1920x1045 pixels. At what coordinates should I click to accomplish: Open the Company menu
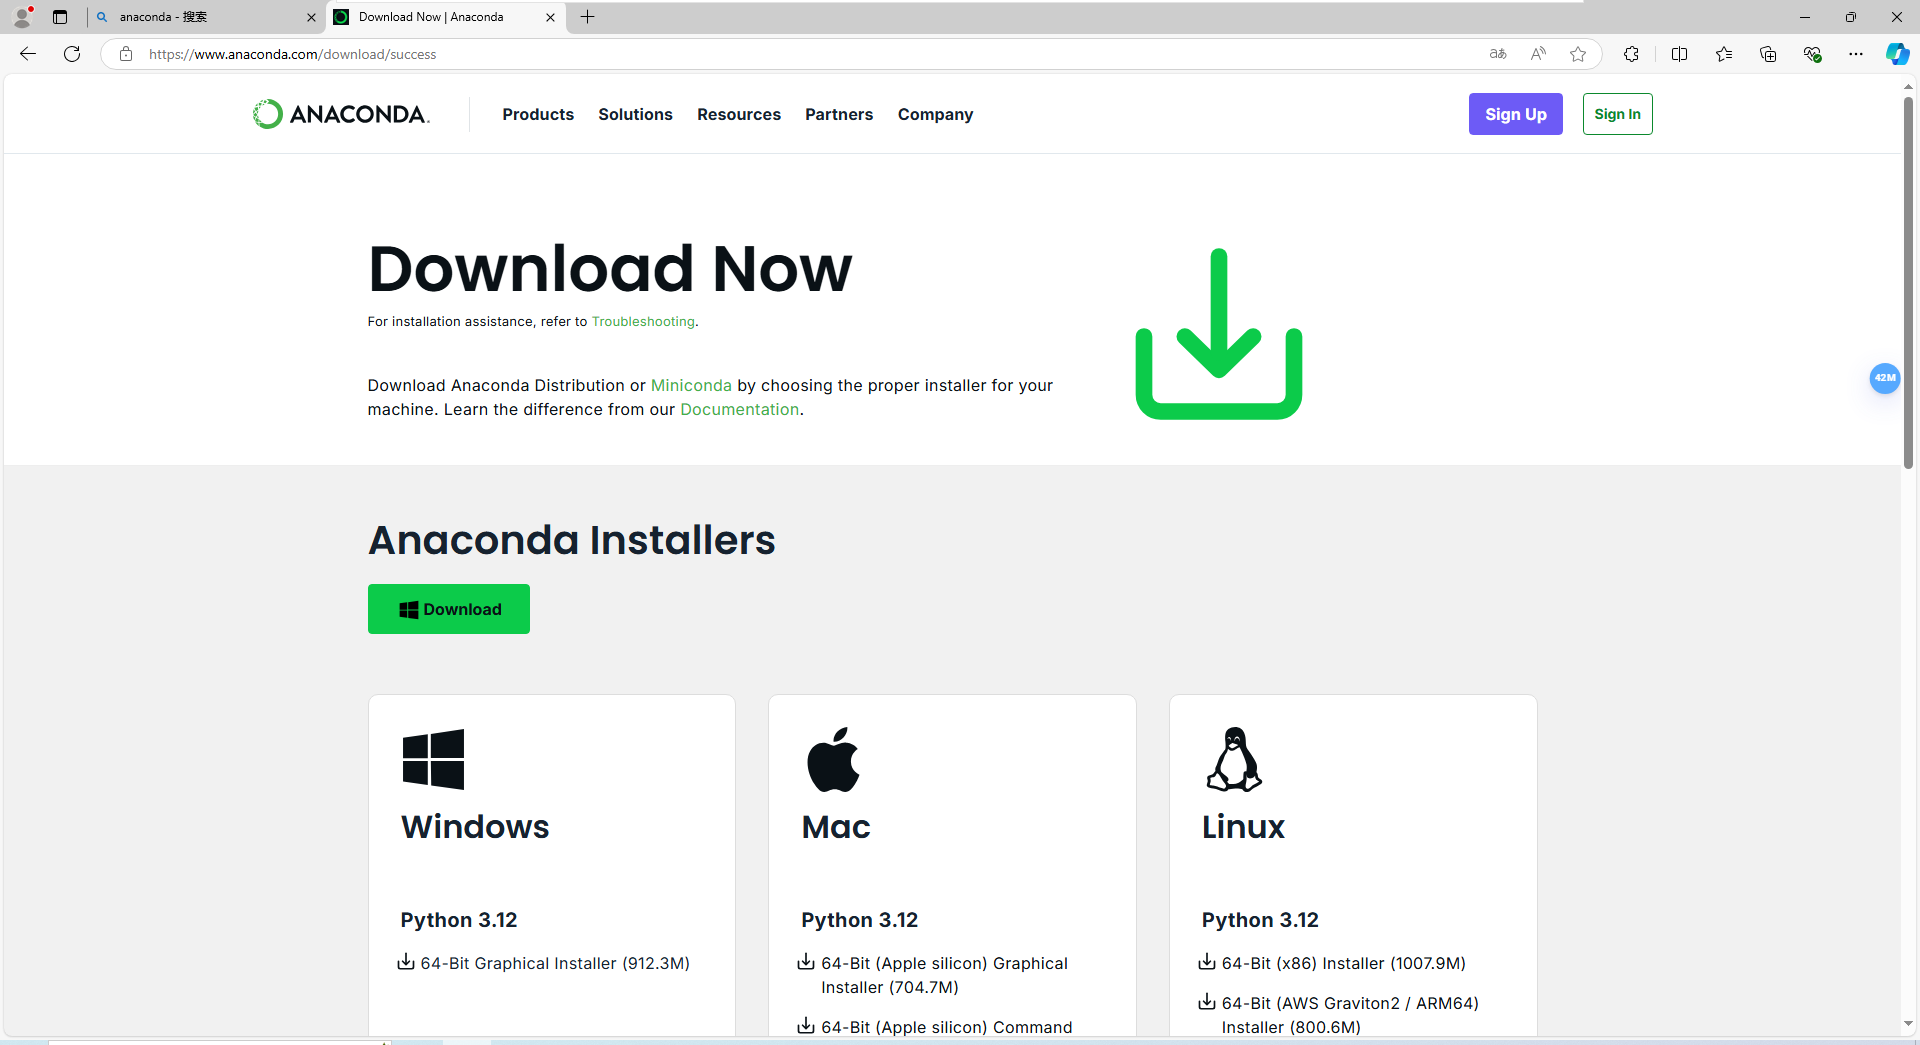[935, 115]
